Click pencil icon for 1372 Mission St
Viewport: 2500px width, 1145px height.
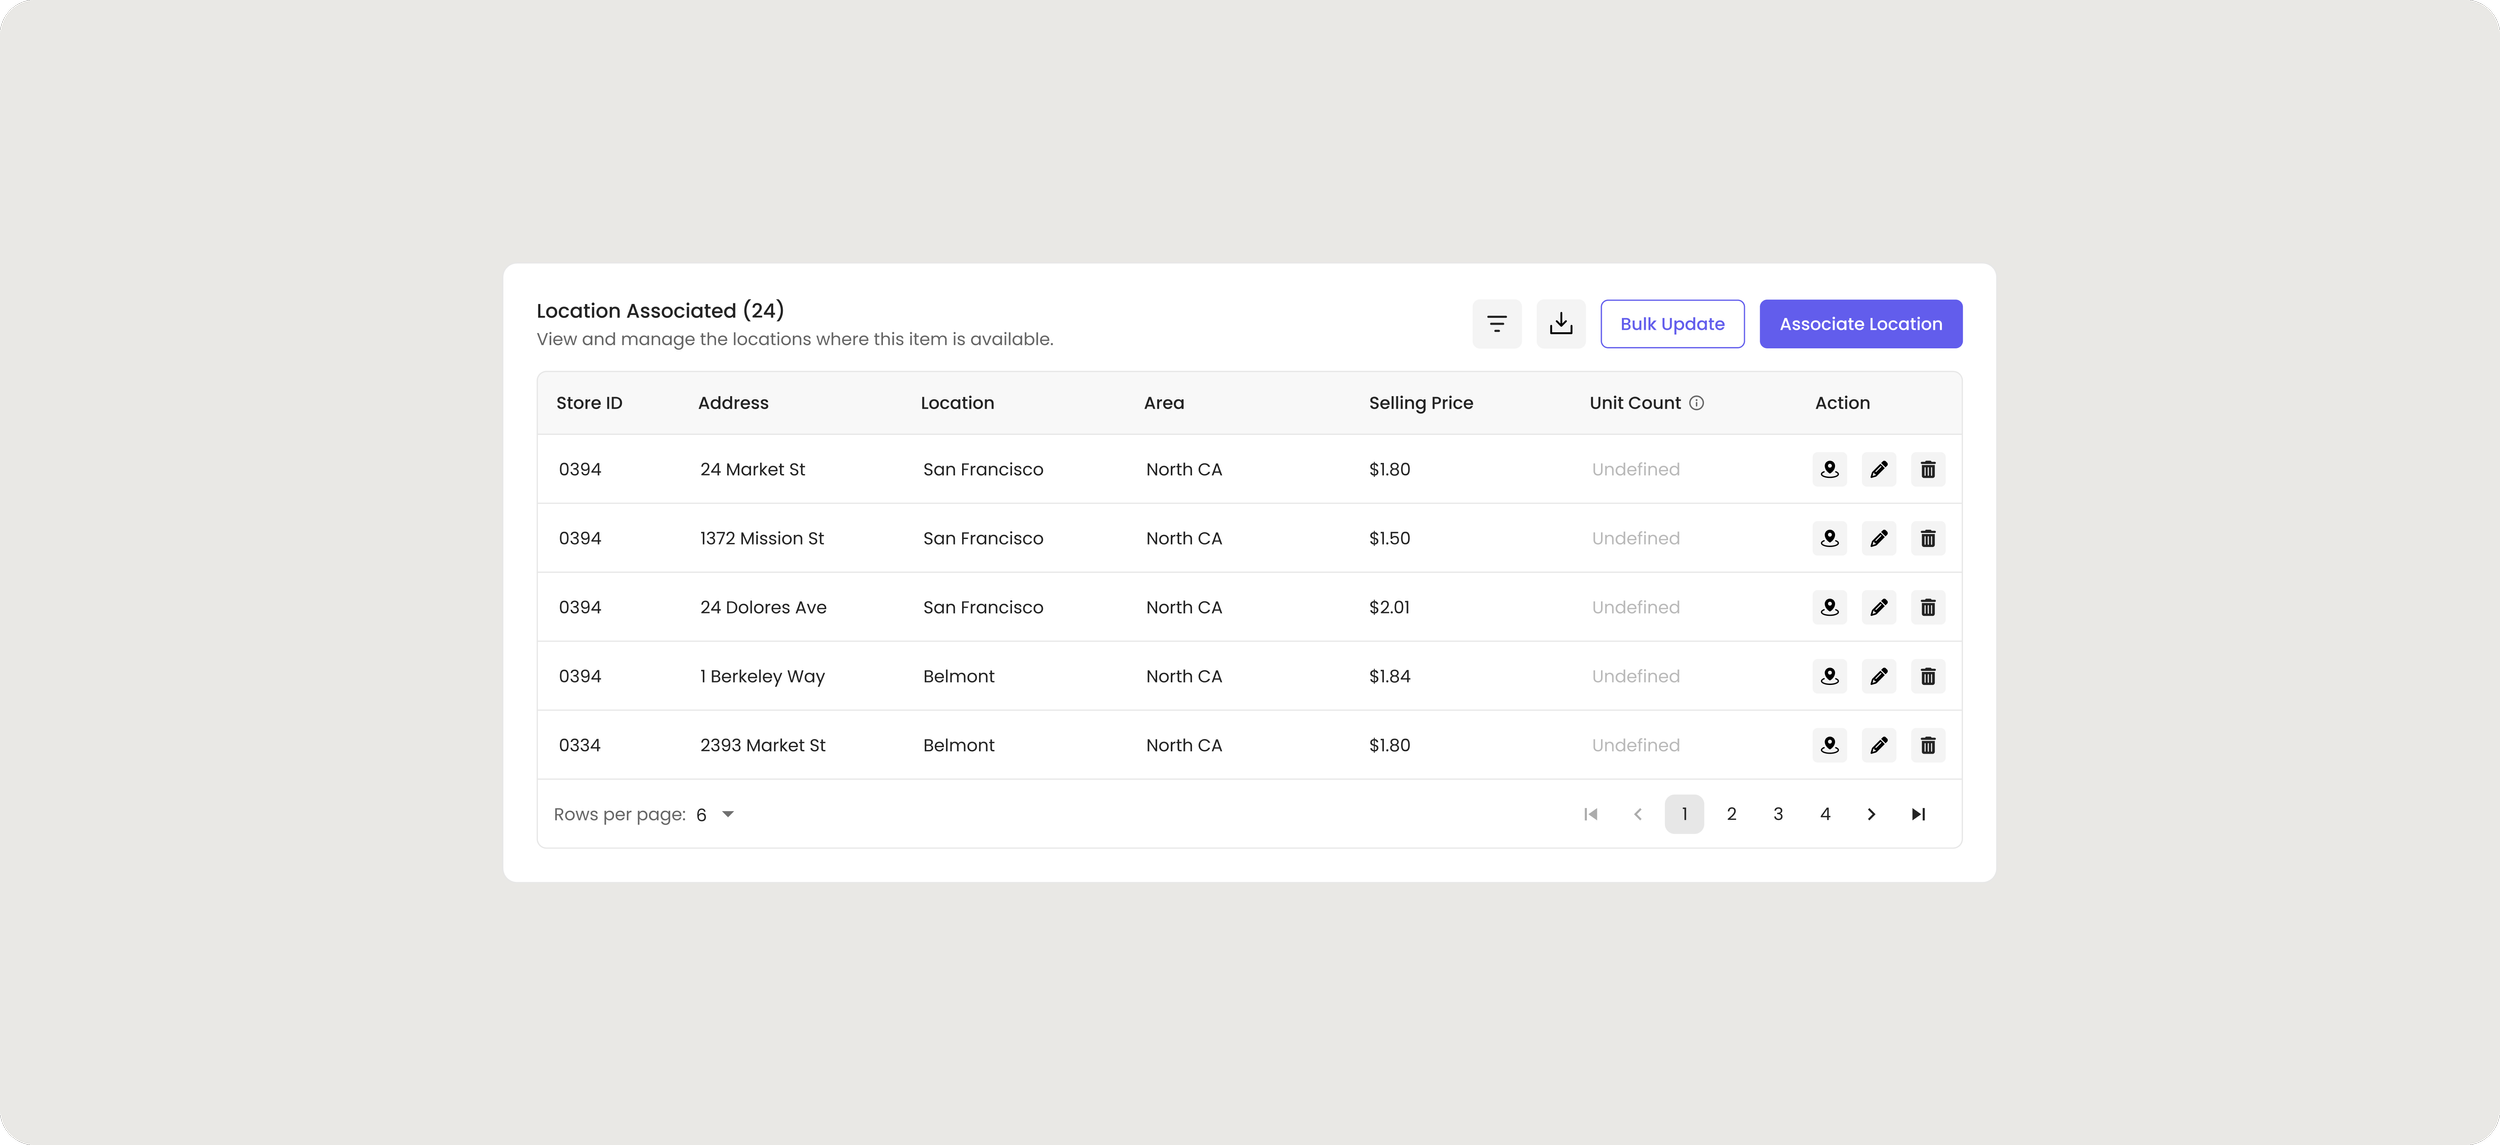pos(1878,538)
